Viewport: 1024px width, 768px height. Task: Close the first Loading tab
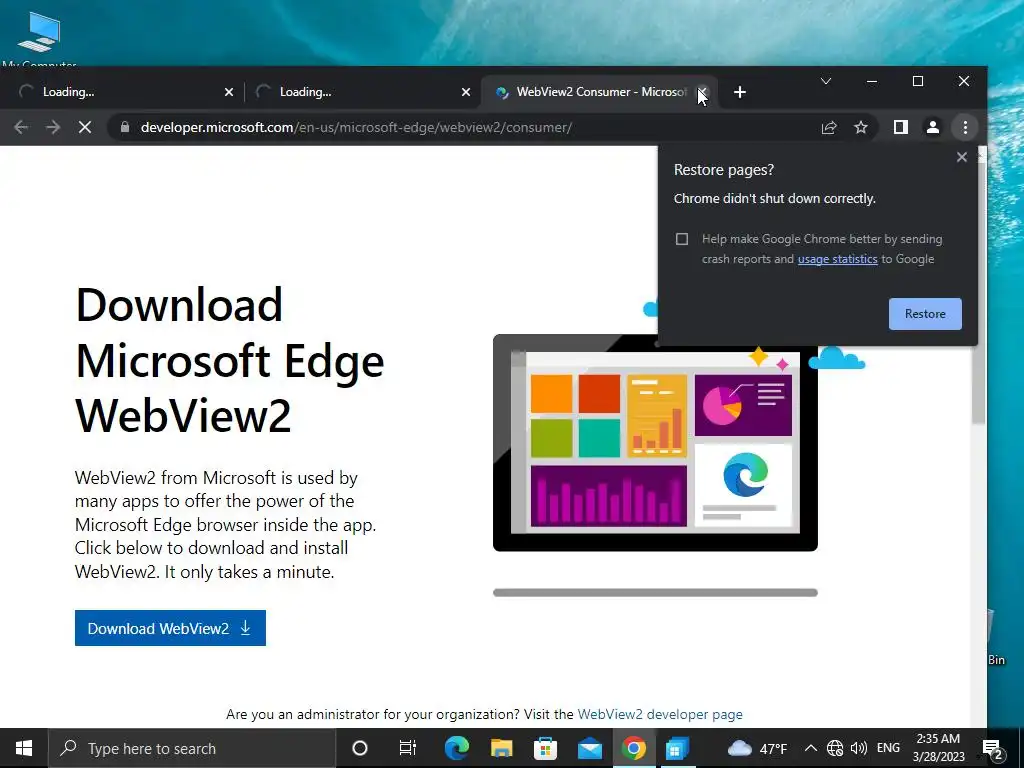coord(229,92)
